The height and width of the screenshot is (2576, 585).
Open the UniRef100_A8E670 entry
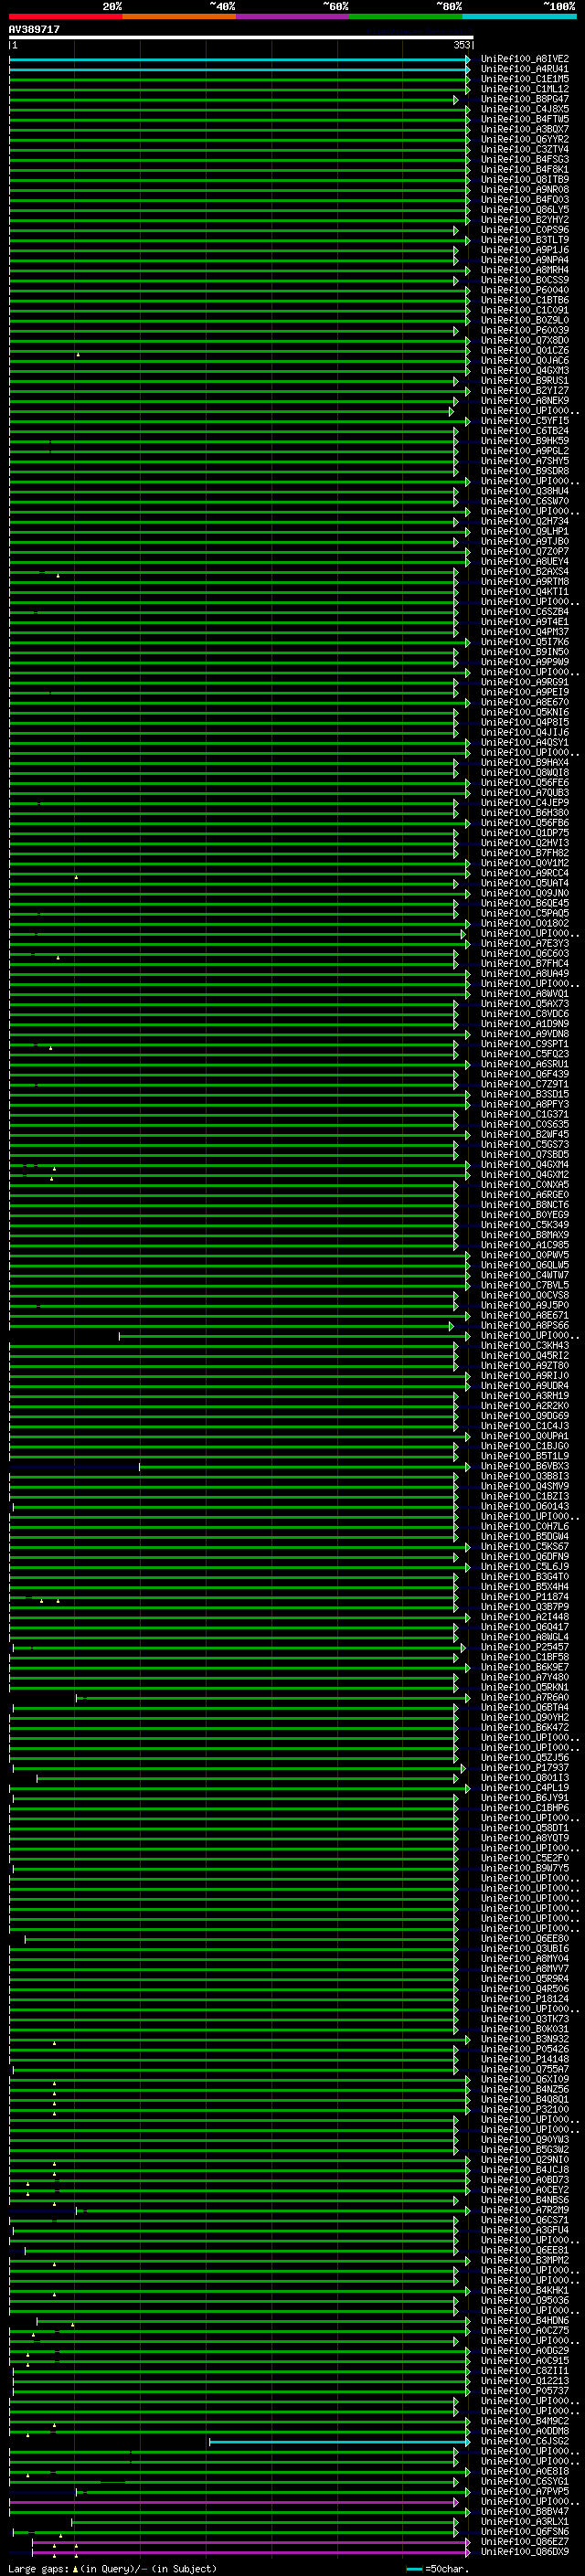pyautogui.click(x=524, y=702)
